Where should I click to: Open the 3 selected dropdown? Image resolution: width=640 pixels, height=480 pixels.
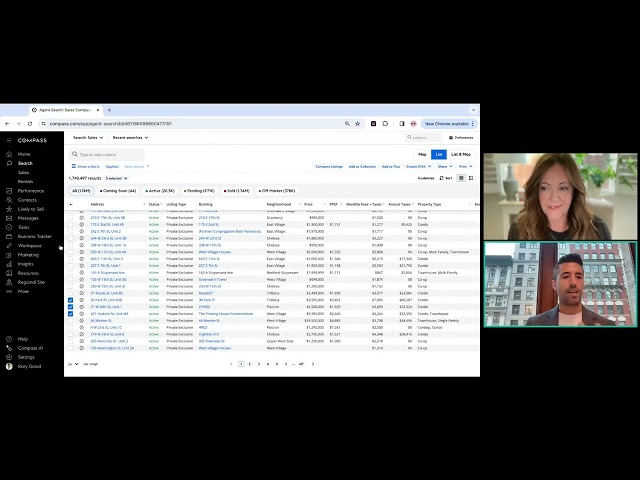(x=116, y=178)
